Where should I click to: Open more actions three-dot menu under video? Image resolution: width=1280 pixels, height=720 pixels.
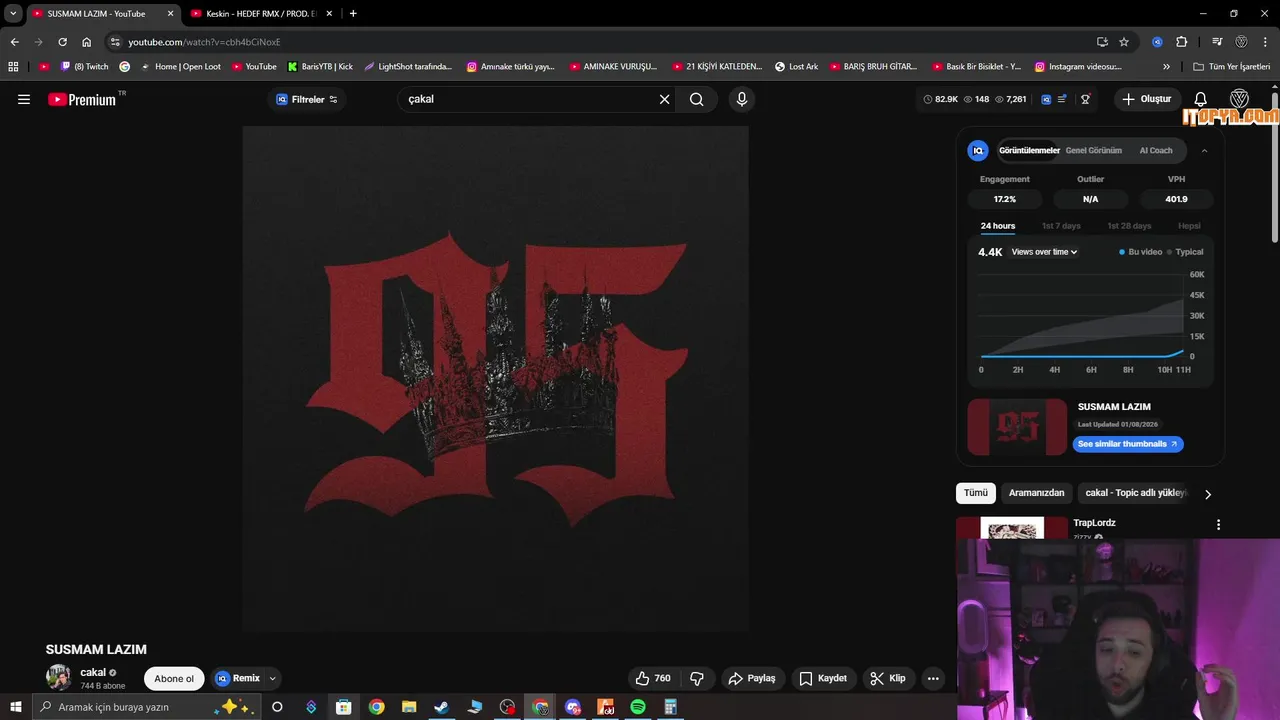(933, 678)
